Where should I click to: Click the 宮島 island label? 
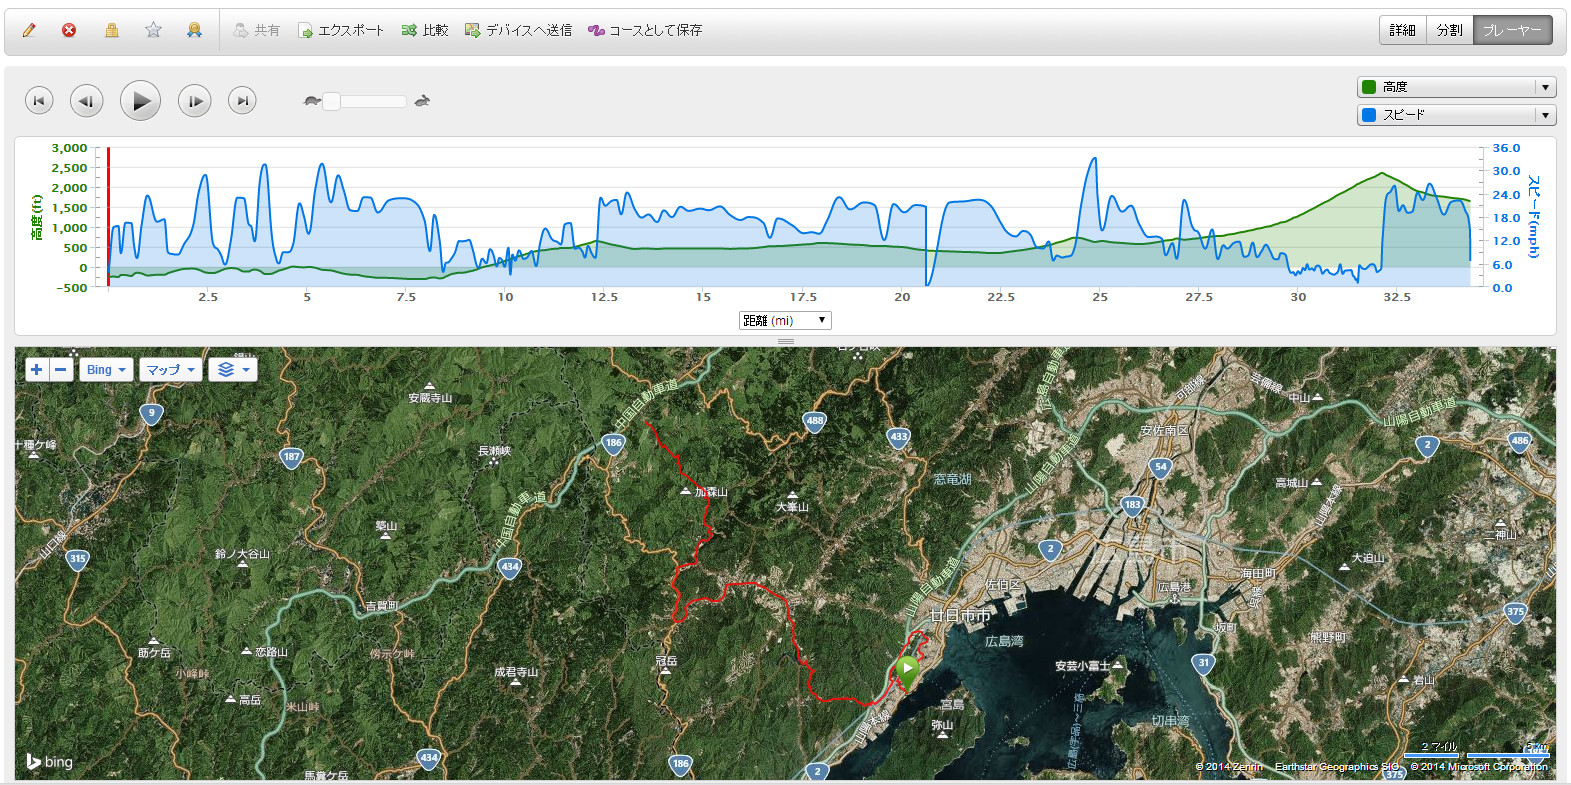tap(953, 705)
